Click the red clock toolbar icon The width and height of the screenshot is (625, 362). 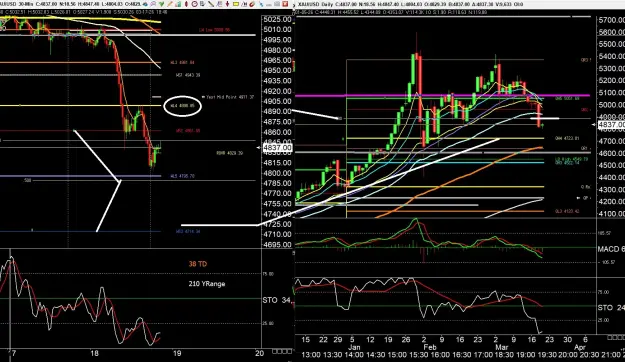pyautogui.click(x=195, y=4)
